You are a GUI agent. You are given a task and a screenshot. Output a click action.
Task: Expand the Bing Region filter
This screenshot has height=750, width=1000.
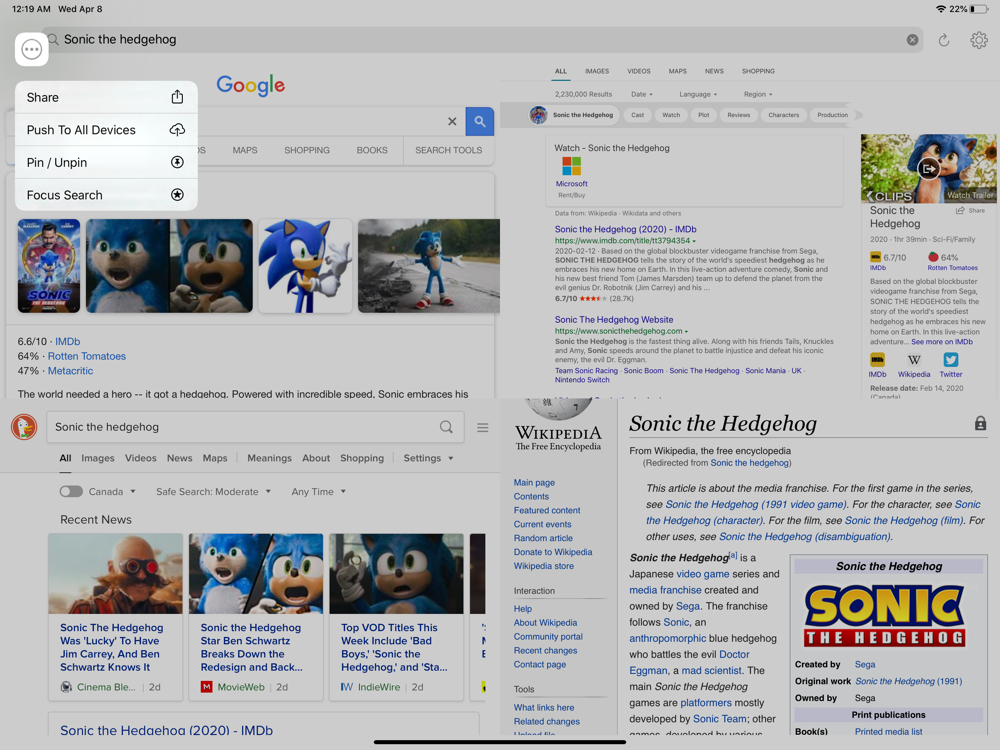coord(758,94)
